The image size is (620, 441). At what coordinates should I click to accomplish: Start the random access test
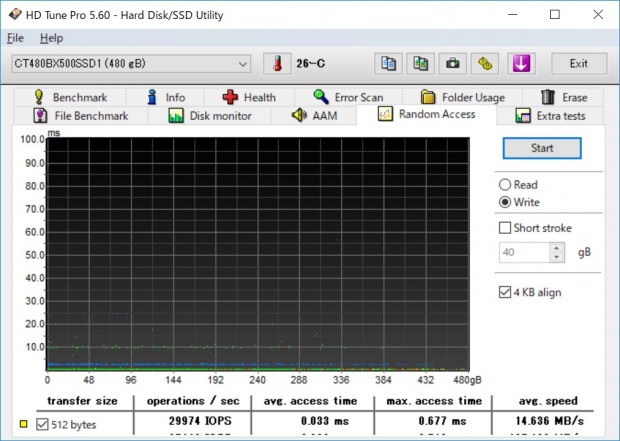click(x=542, y=148)
